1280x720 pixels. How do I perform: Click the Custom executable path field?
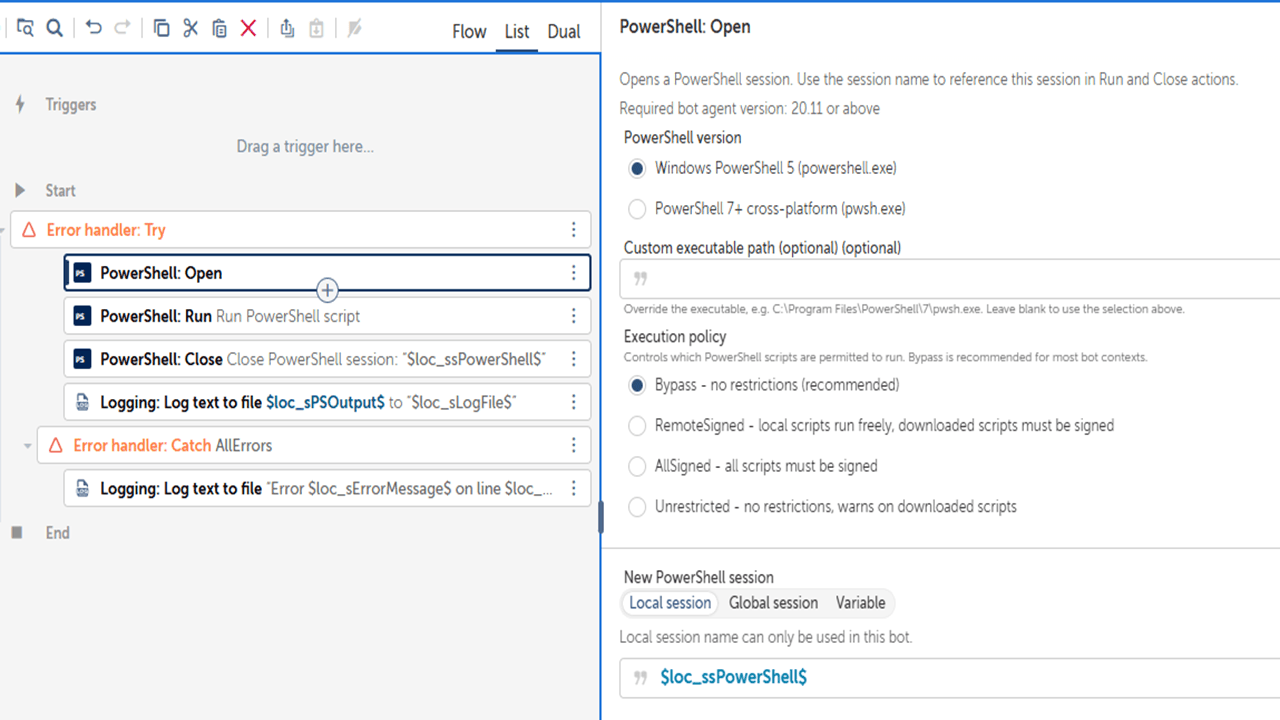950,278
